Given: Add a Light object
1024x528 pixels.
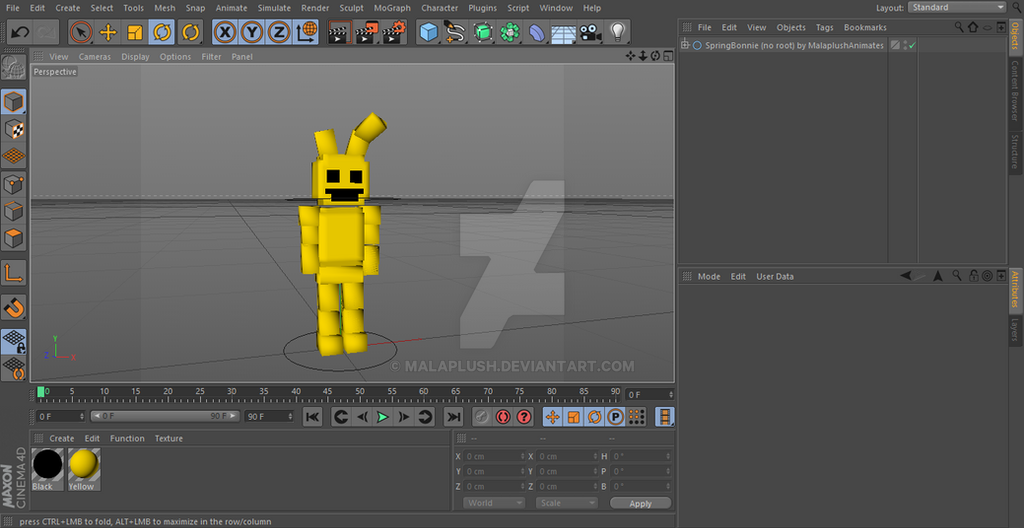Looking at the screenshot, I should pyautogui.click(x=617, y=31).
